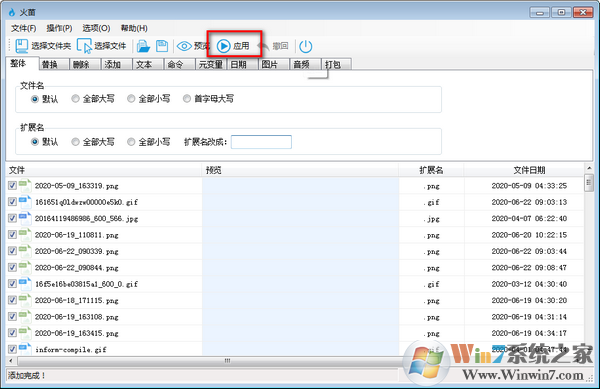This screenshot has height=389, width=600.
Task: Click the vertical scrollbar up arrow
Action: click(x=589, y=168)
